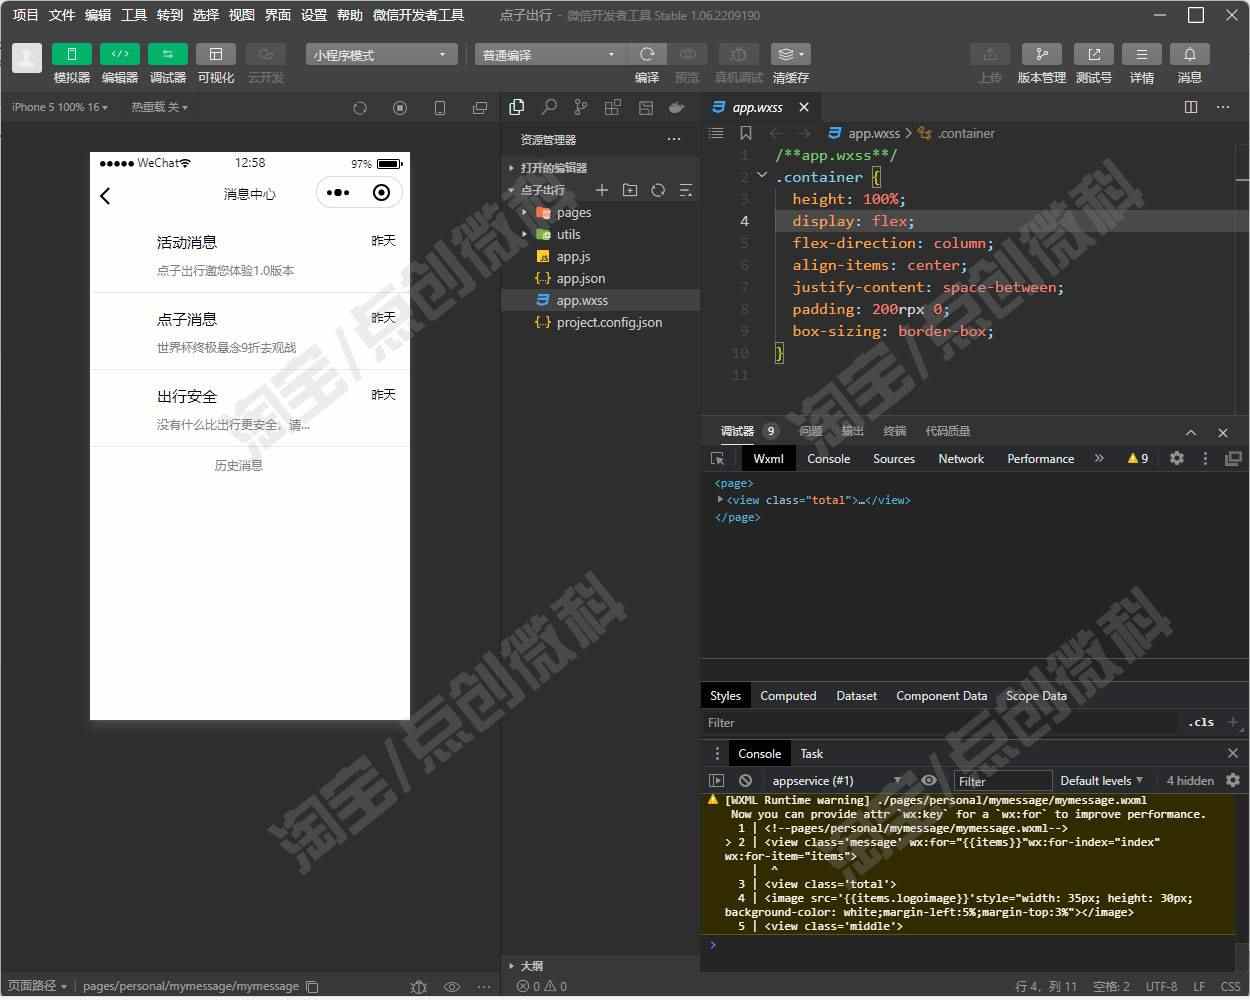The image size is (1250, 1000).
Task: Expand the 打开的编辑器 section
Action: (x=600, y=168)
